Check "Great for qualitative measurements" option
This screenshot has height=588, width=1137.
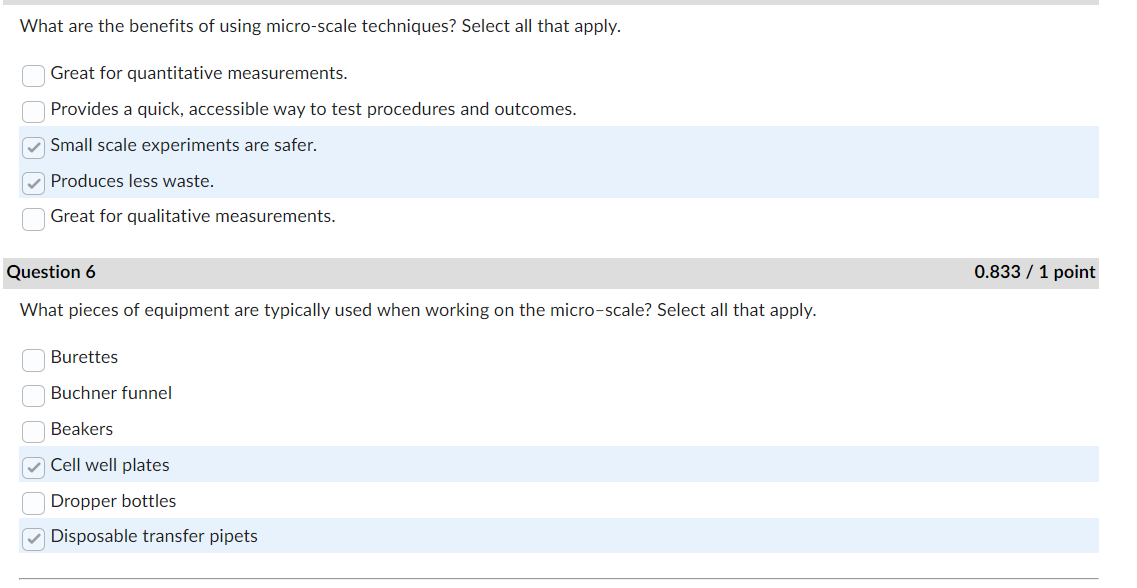coord(33,218)
